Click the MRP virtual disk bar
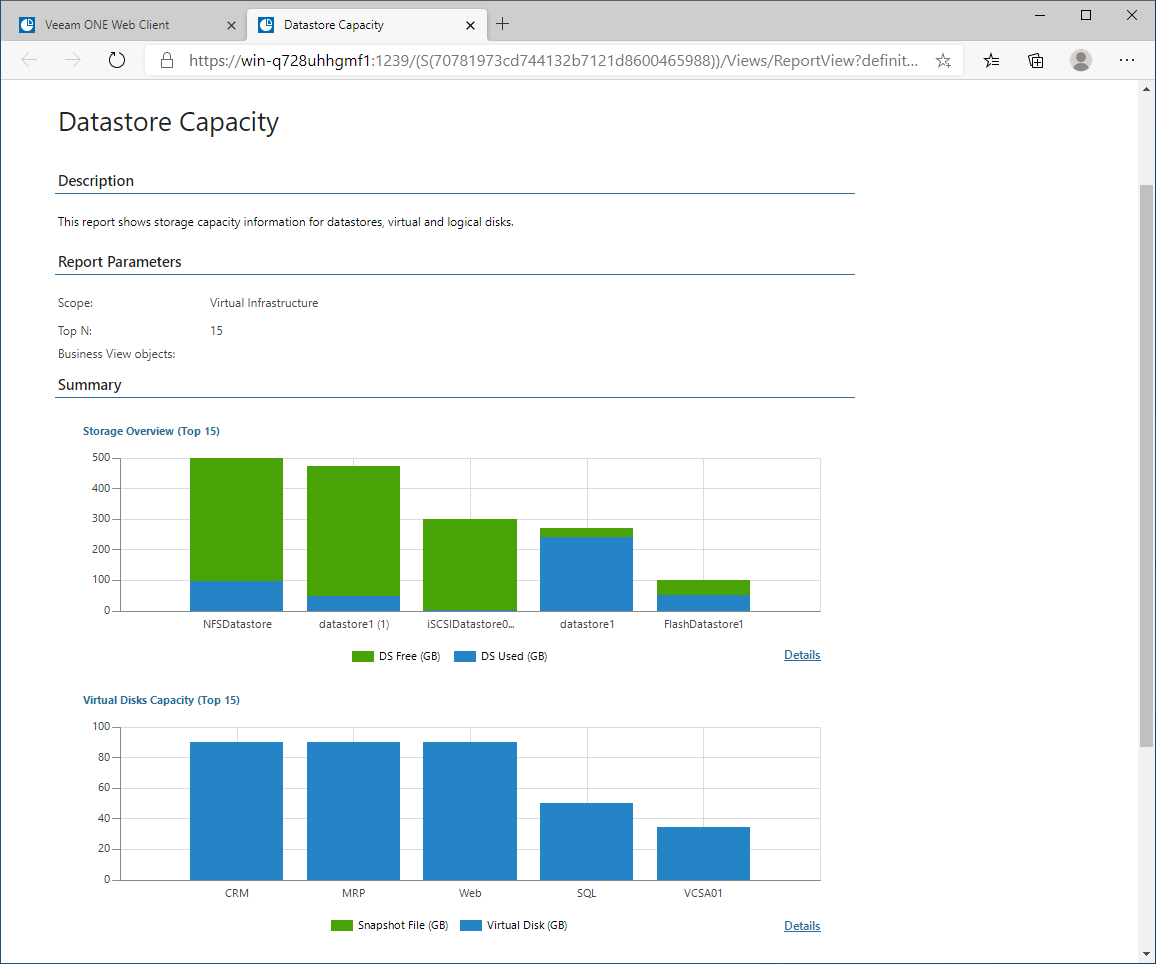This screenshot has width=1156, height=964. click(x=353, y=811)
